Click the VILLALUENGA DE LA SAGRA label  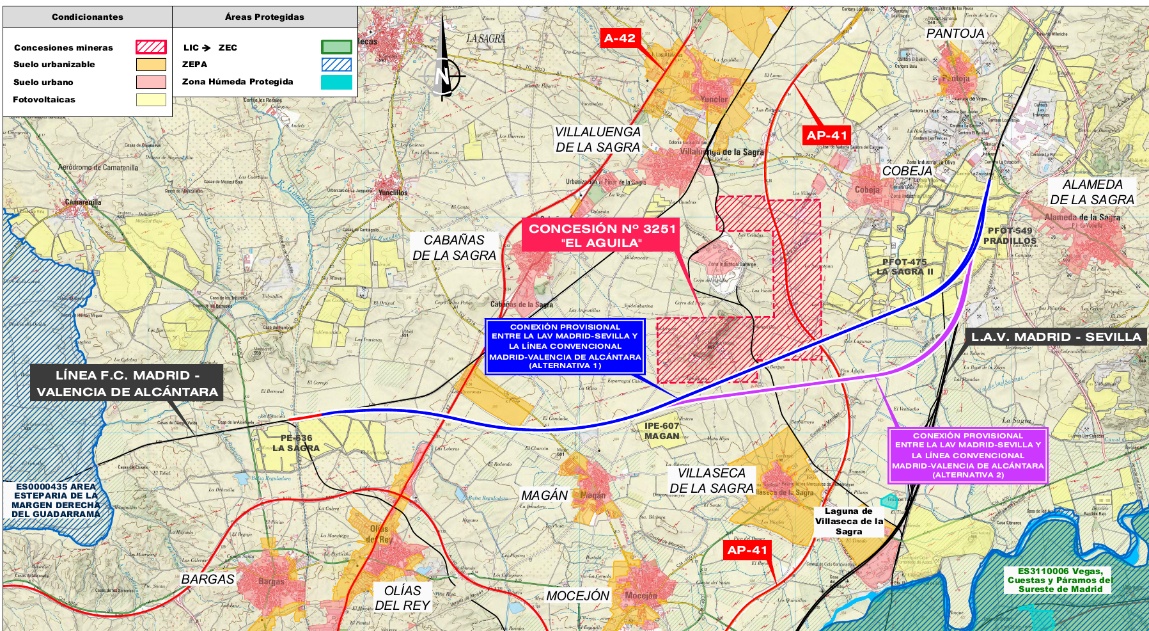point(598,139)
